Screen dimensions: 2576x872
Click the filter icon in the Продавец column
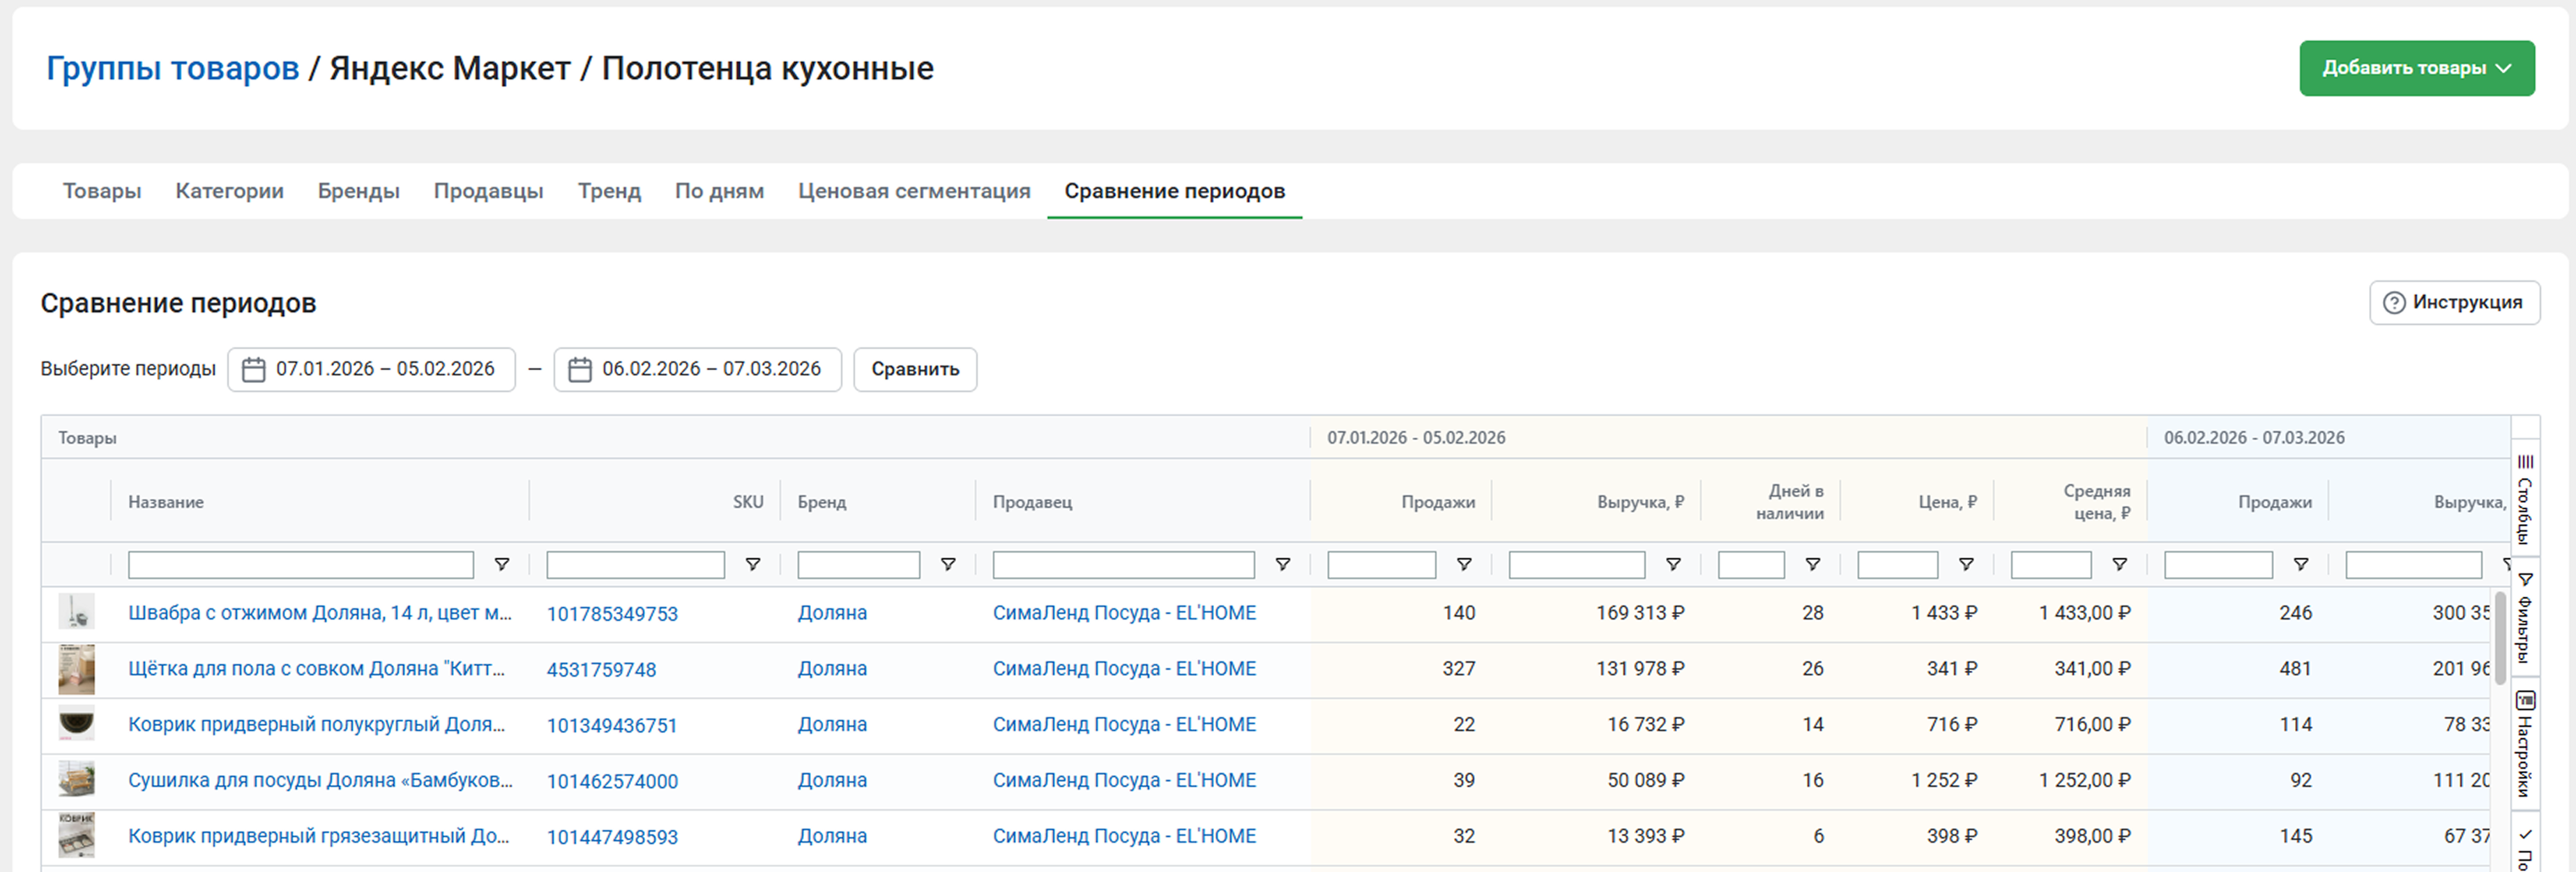pyautogui.click(x=1282, y=565)
